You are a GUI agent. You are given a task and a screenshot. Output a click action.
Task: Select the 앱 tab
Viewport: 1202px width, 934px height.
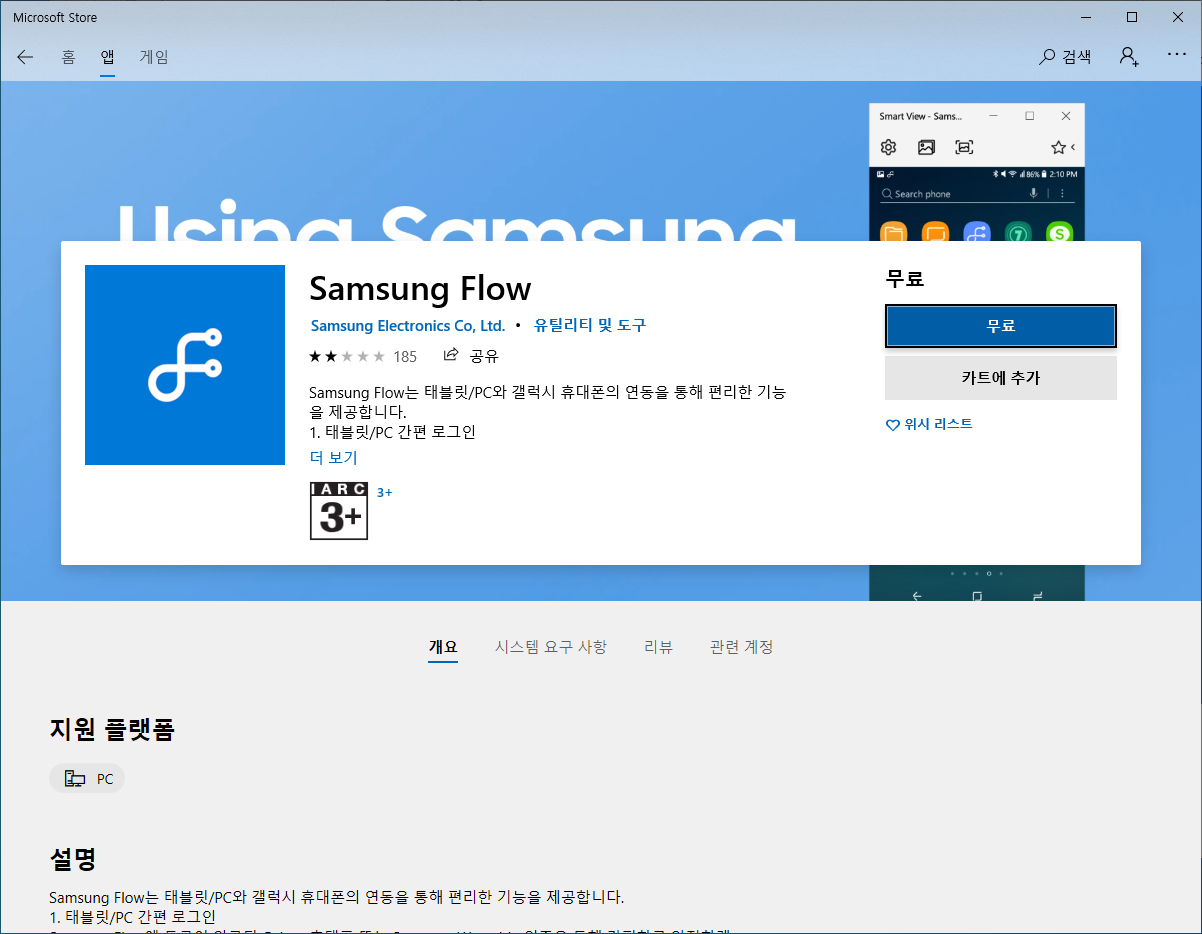107,57
